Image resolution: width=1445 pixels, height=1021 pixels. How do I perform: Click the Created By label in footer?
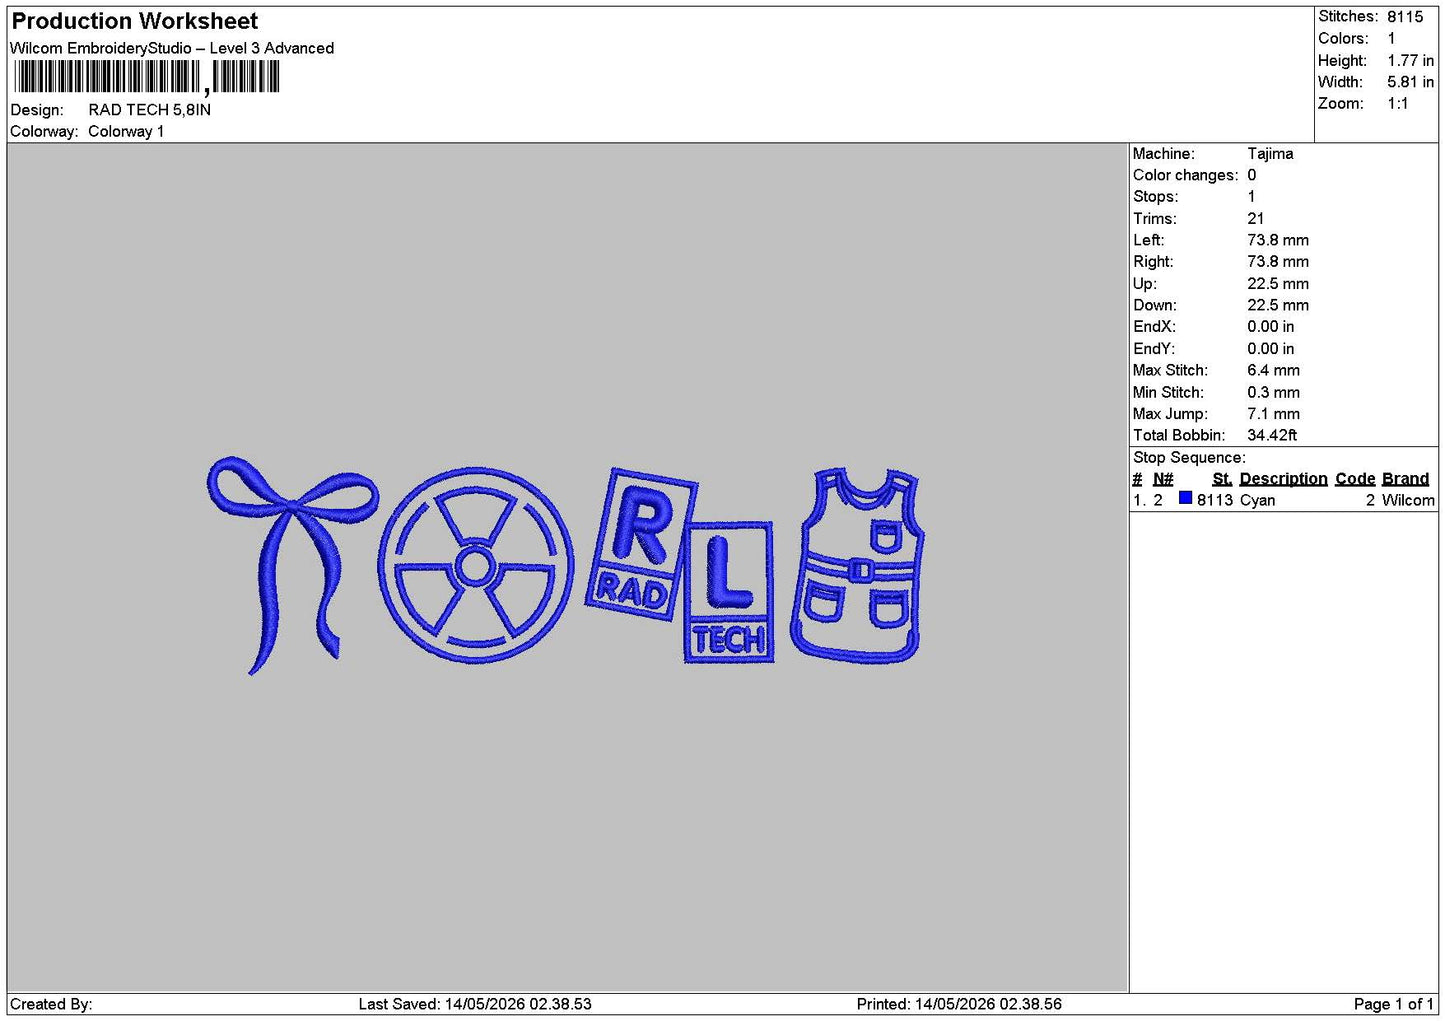51,1004
